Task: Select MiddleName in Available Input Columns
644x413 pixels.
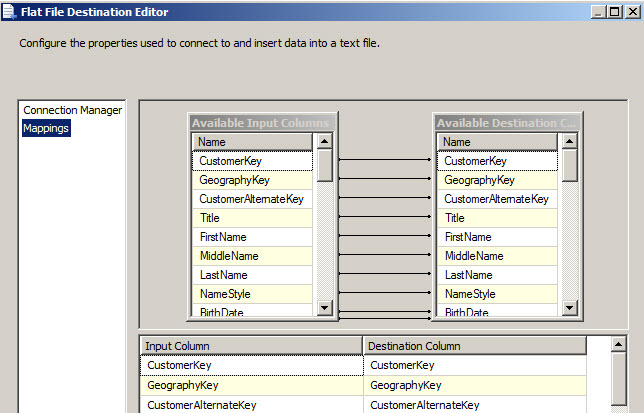Action: coord(252,256)
